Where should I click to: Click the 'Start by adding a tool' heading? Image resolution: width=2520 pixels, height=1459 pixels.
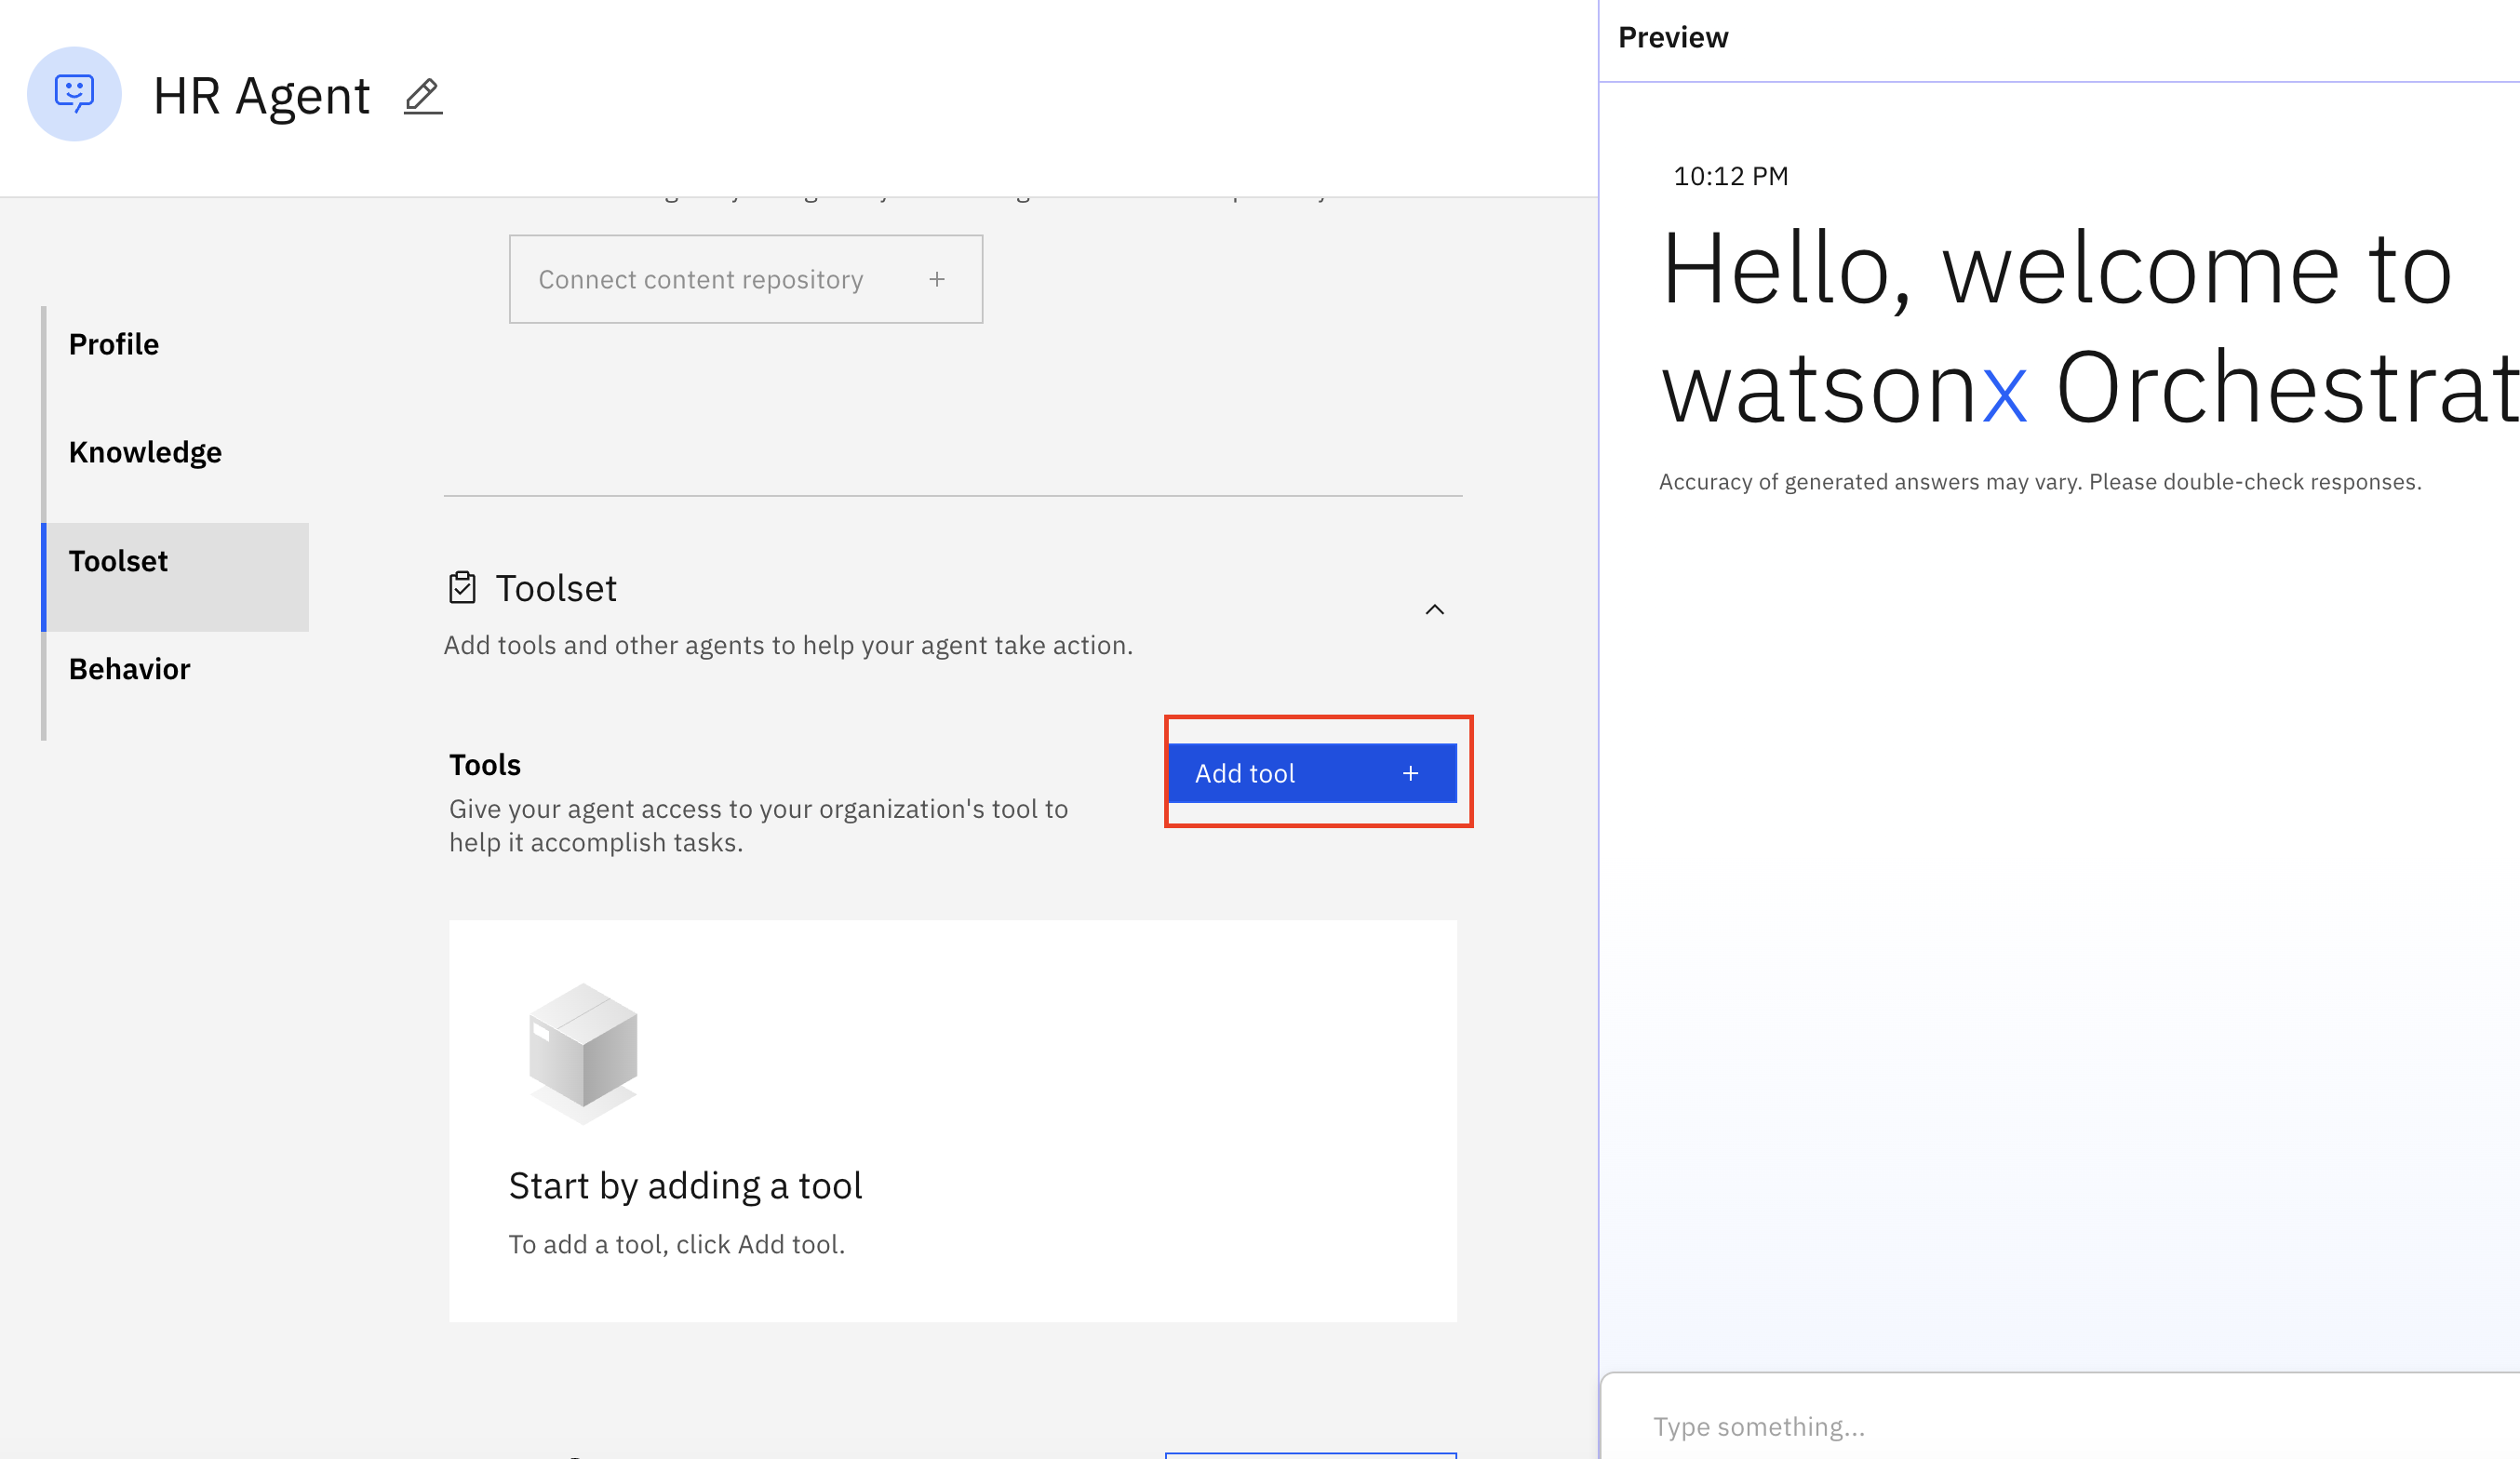[x=685, y=1186]
